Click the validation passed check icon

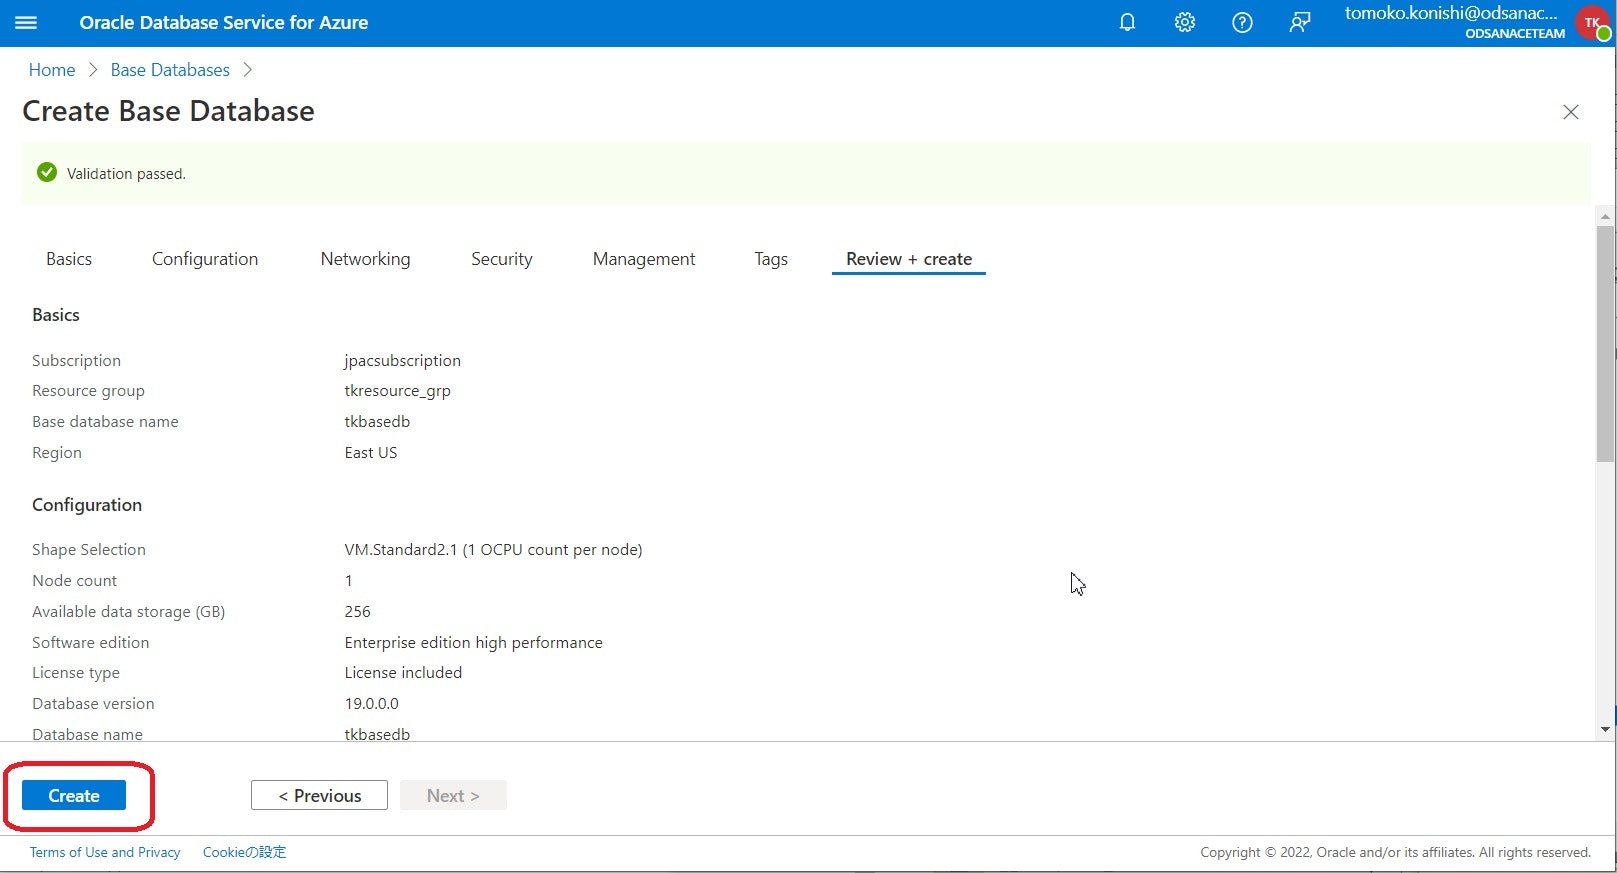coord(47,173)
